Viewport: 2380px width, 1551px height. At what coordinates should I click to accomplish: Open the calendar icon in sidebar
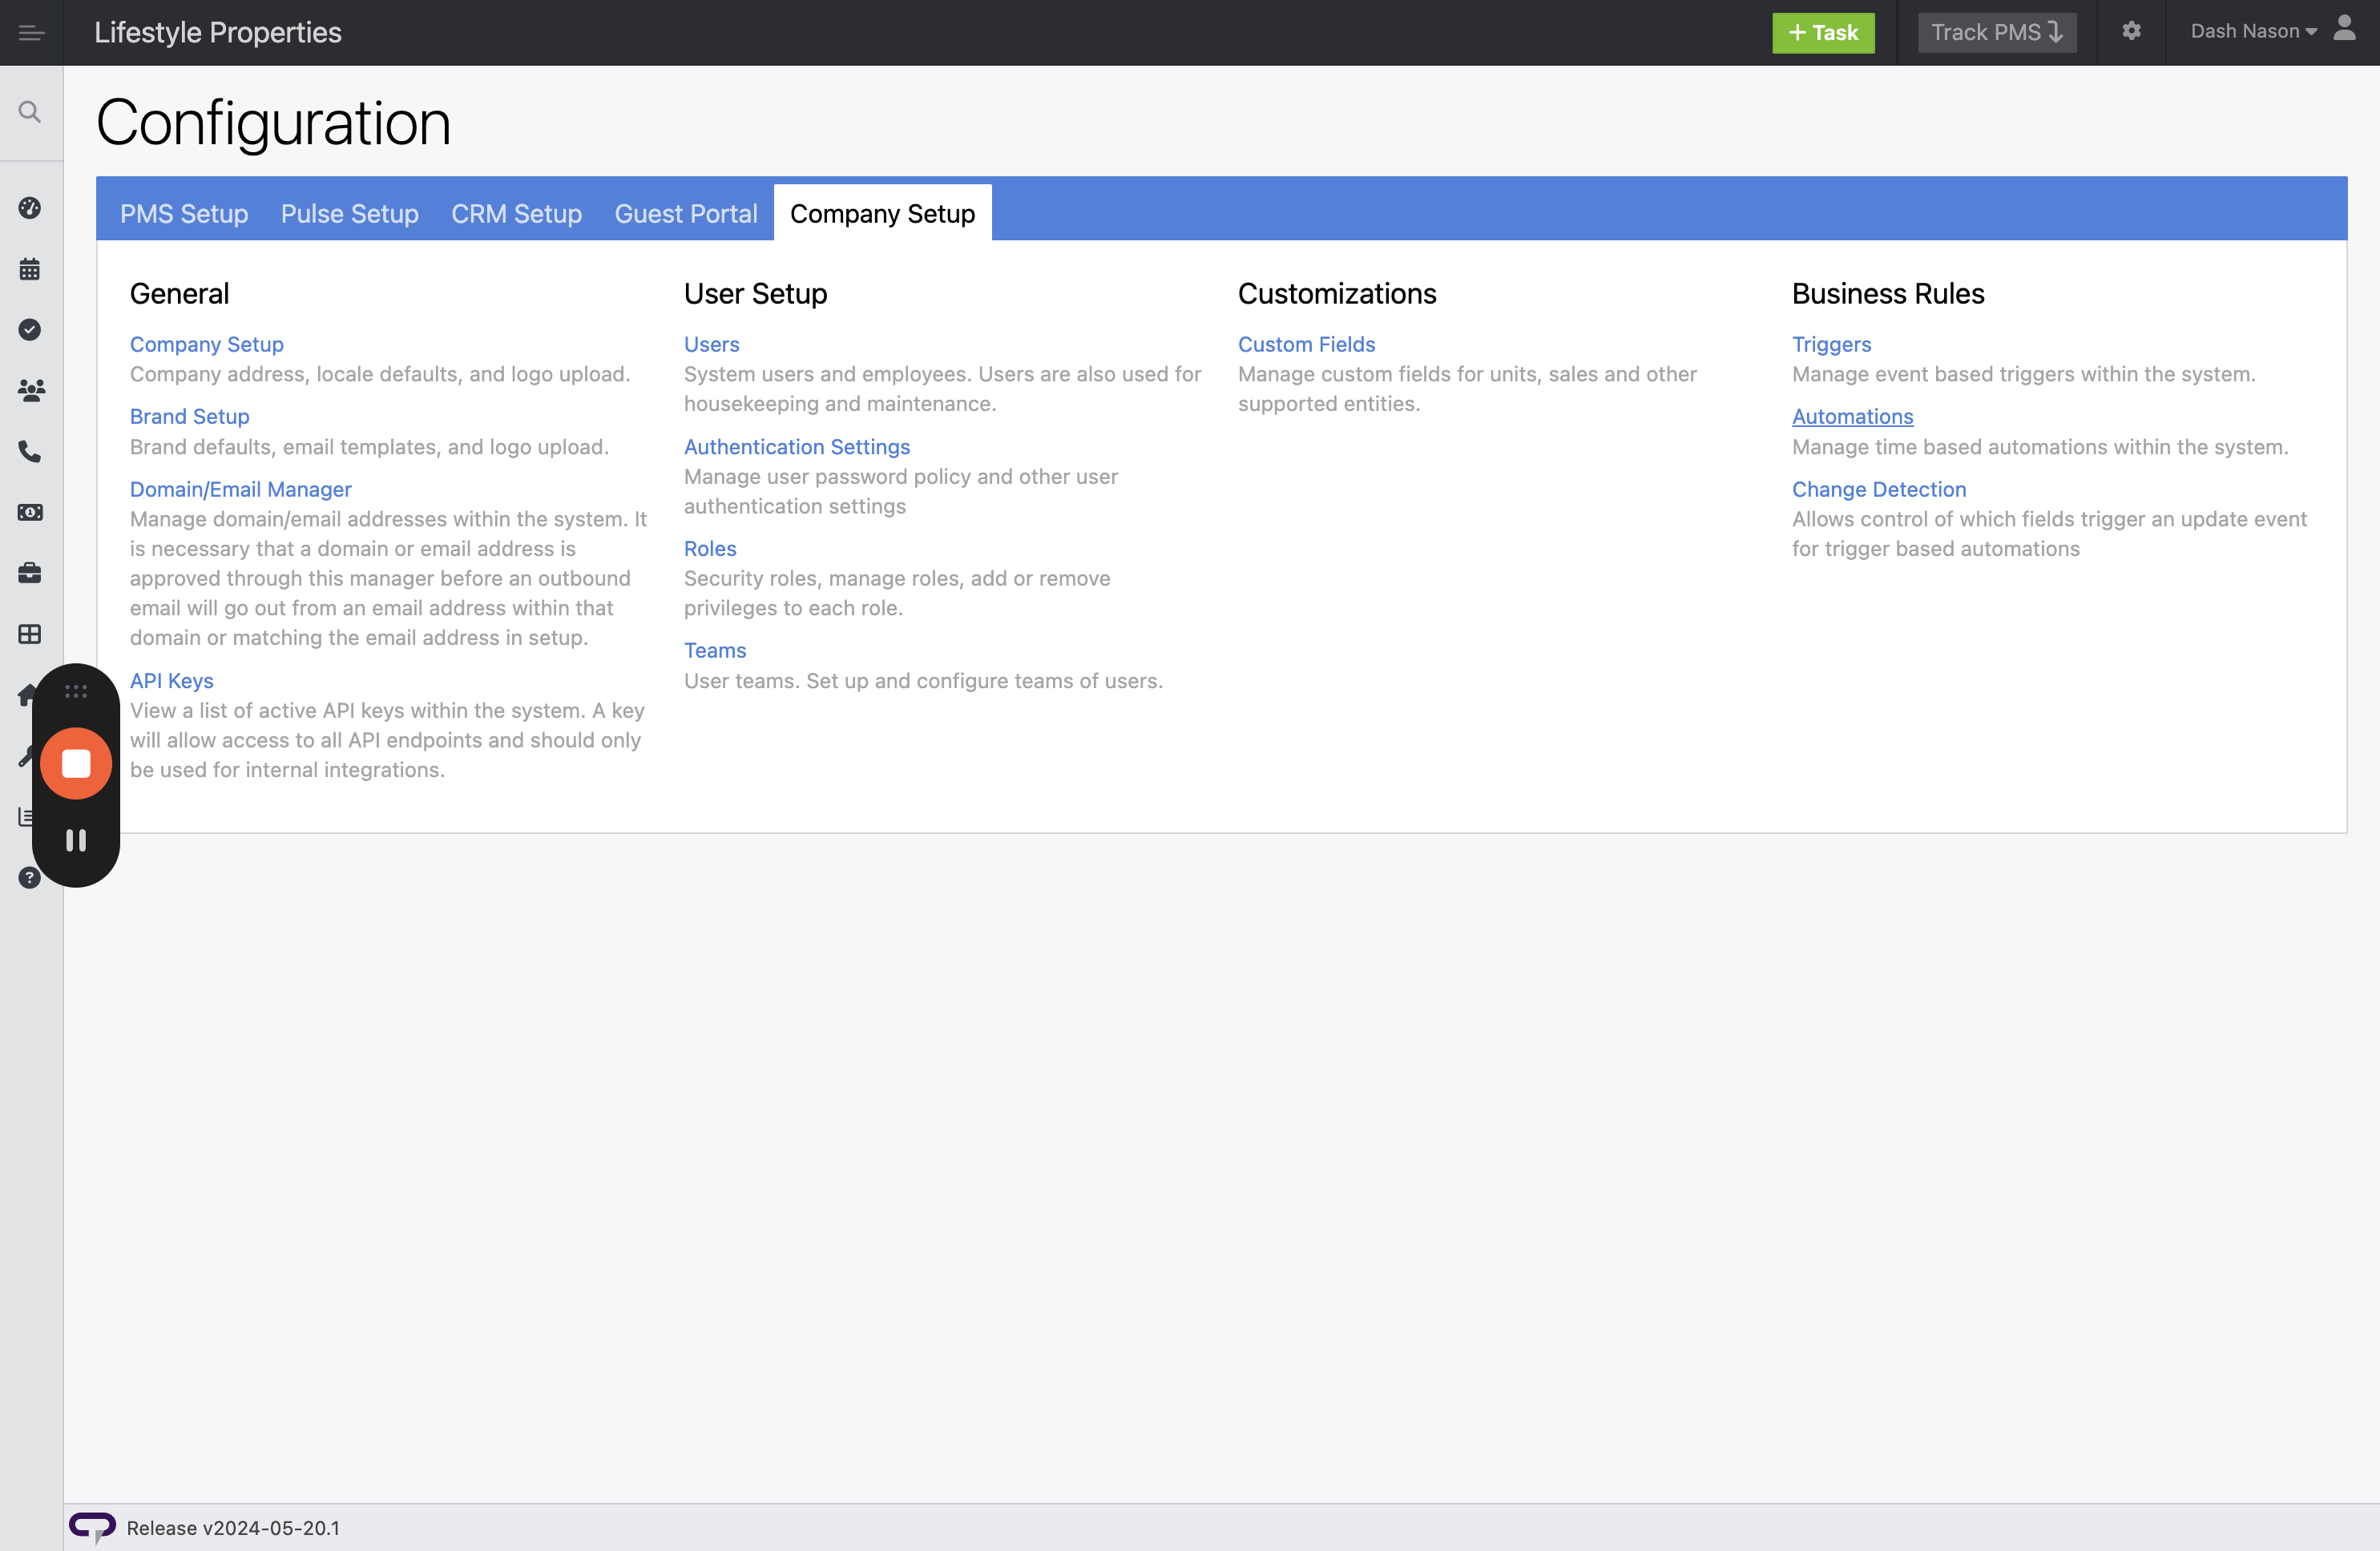(x=30, y=269)
